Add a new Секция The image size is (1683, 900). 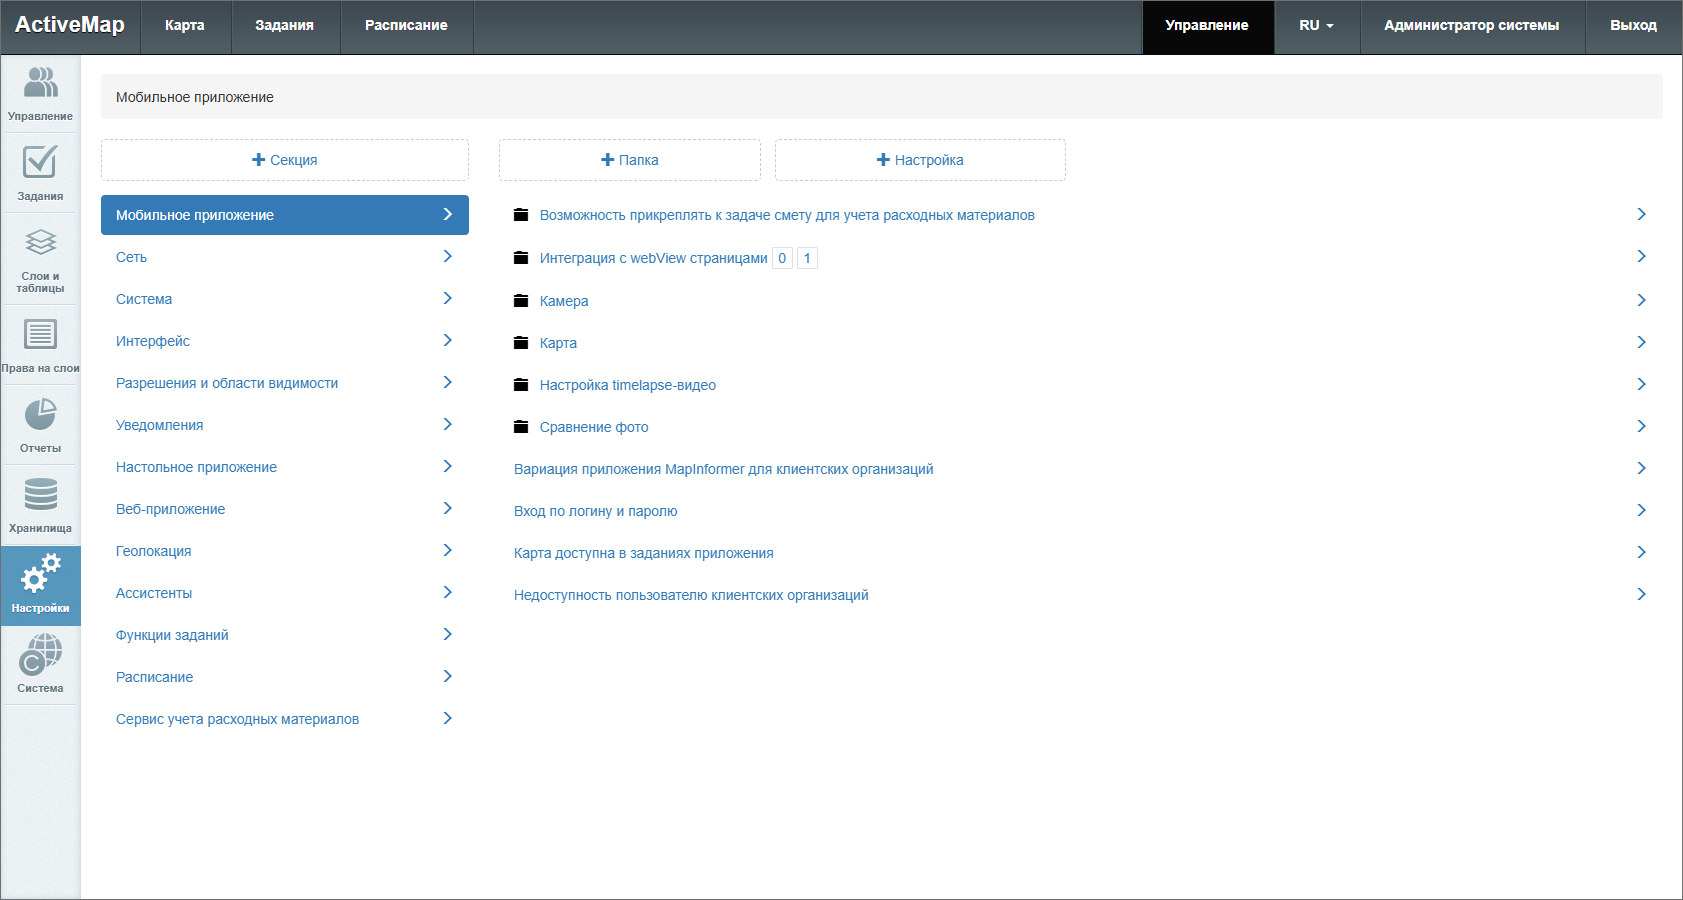click(x=285, y=160)
